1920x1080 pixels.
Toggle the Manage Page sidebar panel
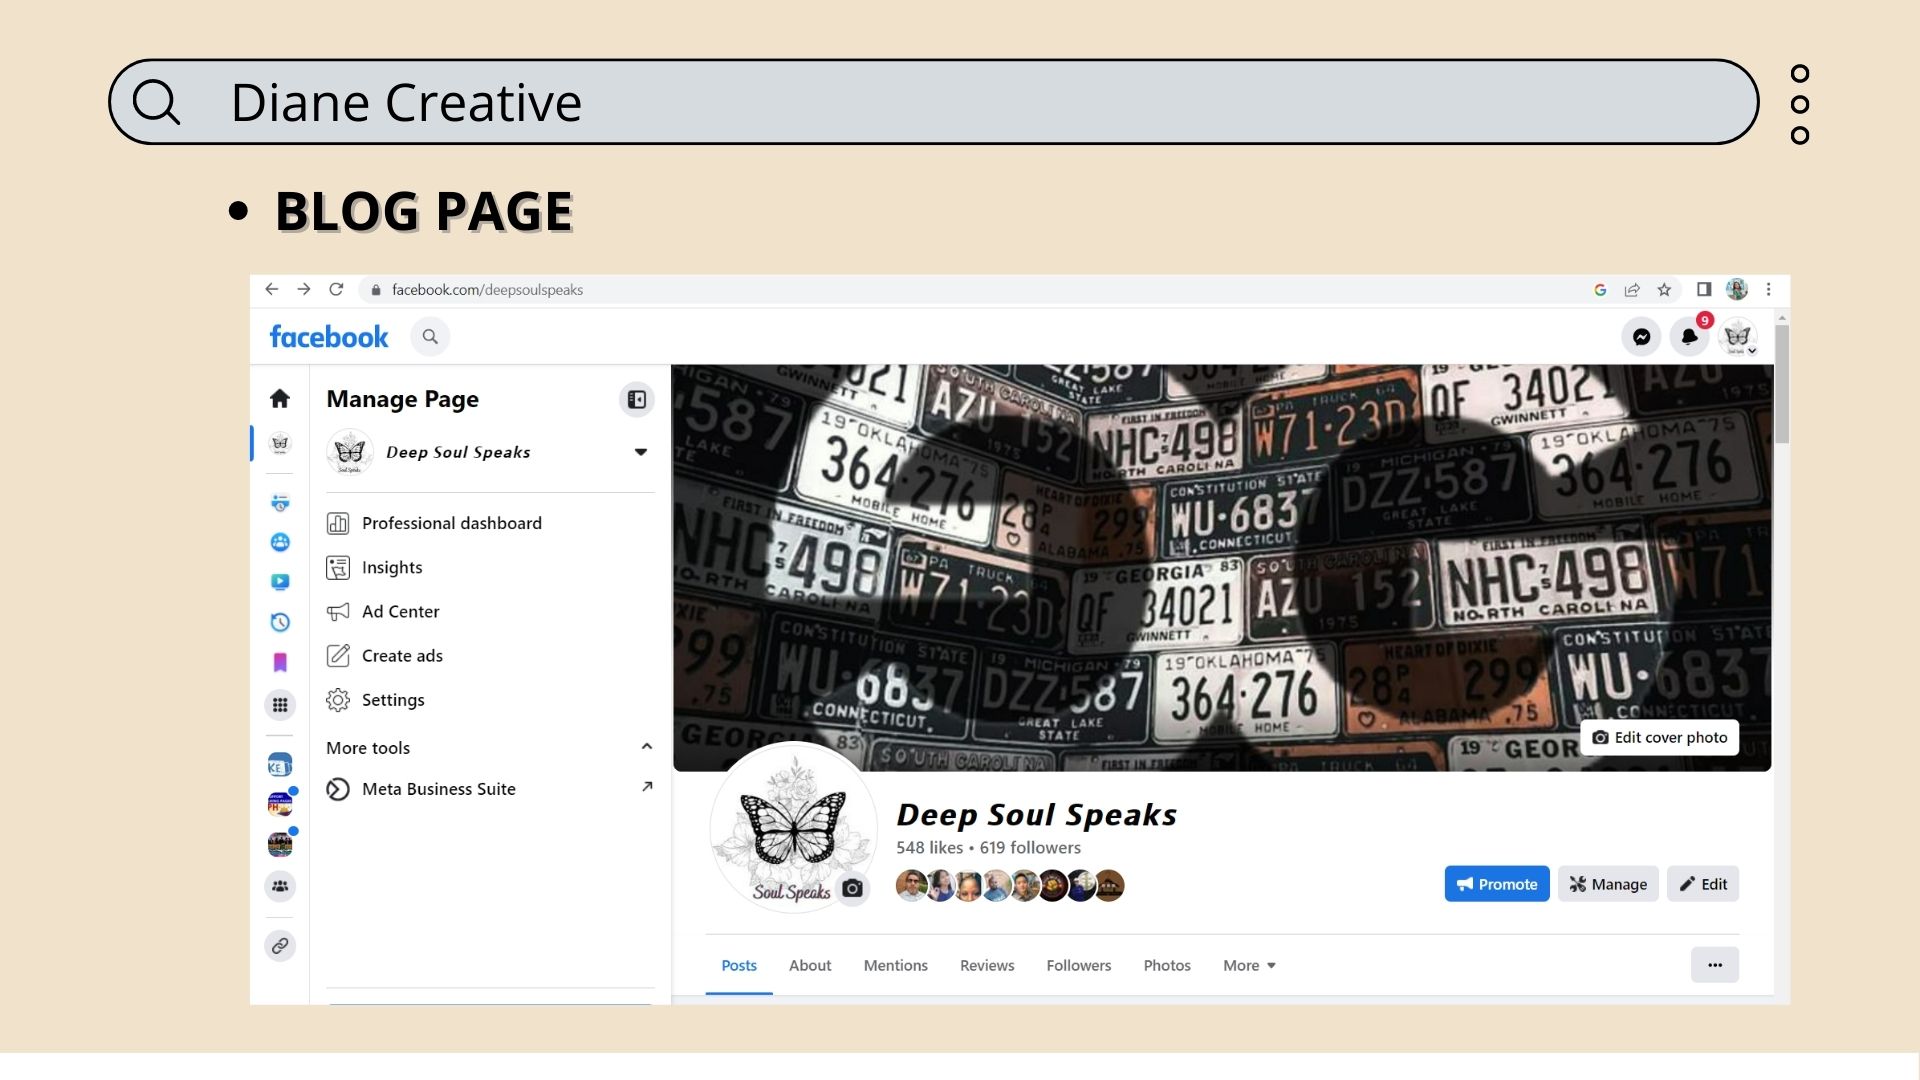pos(636,400)
